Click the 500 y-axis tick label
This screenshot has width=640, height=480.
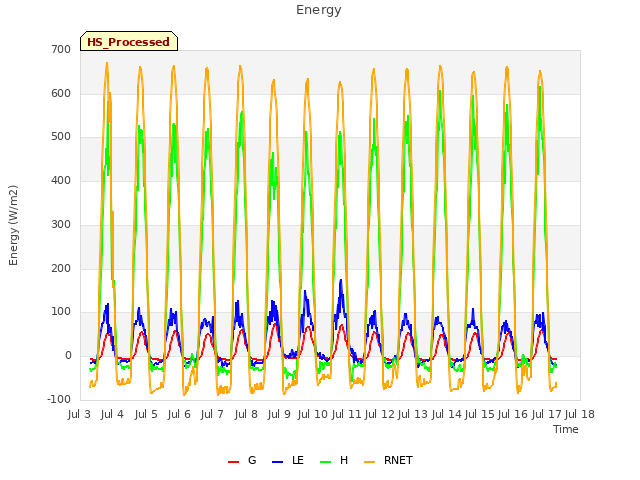click(x=61, y=137)
